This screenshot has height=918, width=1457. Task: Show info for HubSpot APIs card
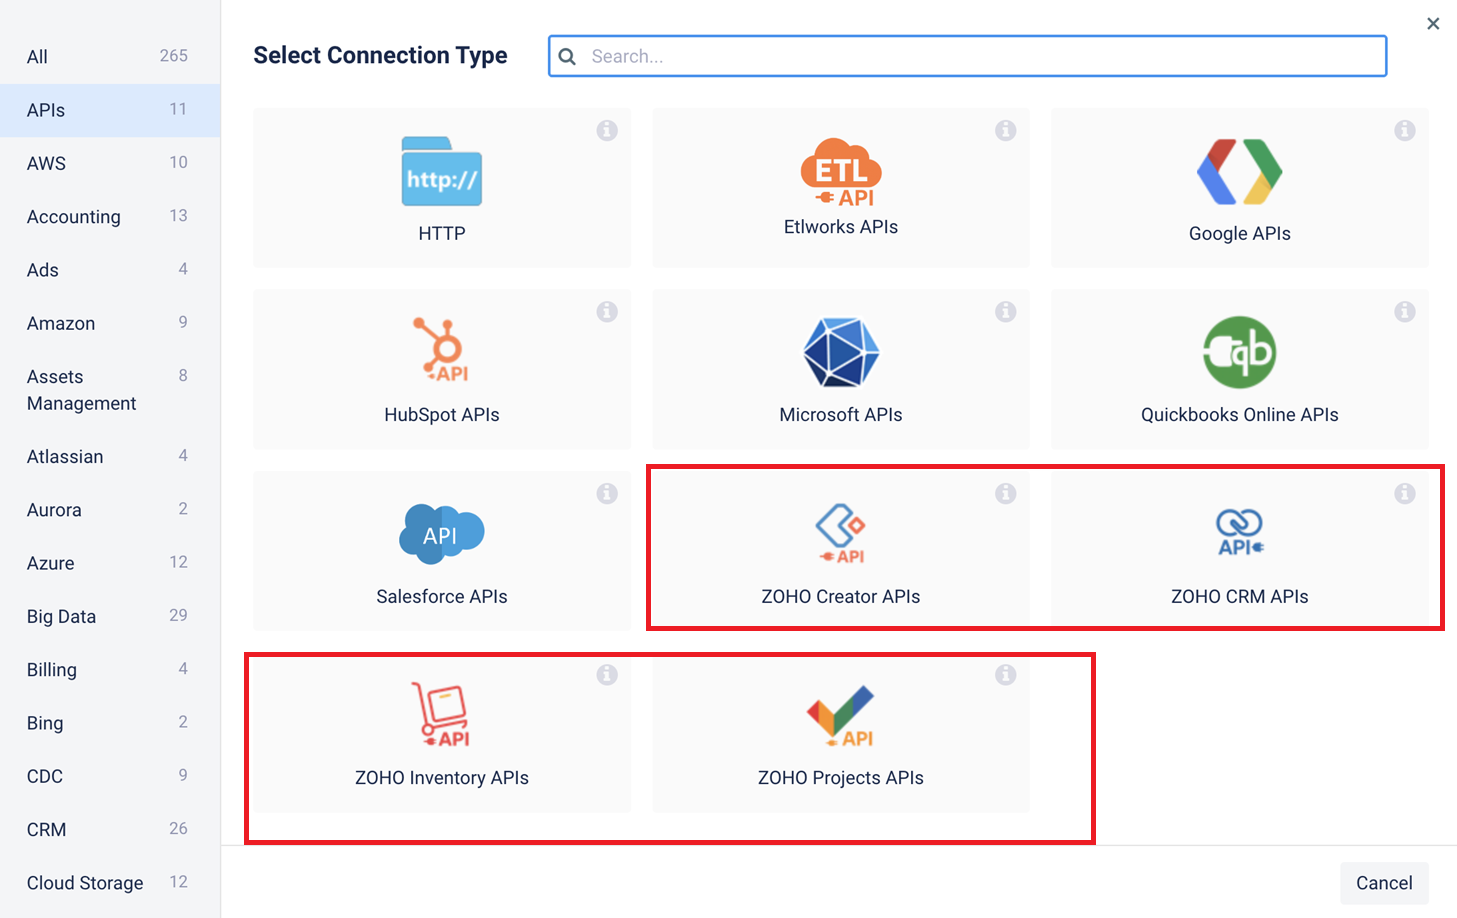[607, 312]
